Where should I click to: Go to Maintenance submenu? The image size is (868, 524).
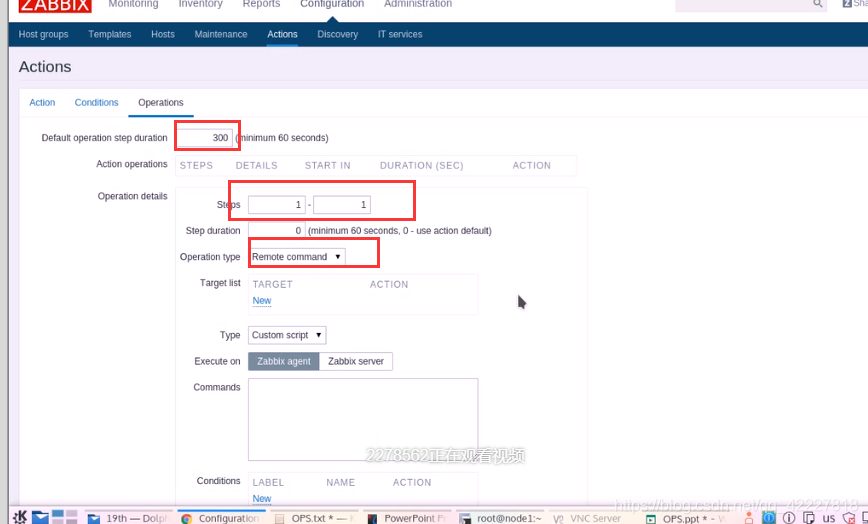[221, 34]
